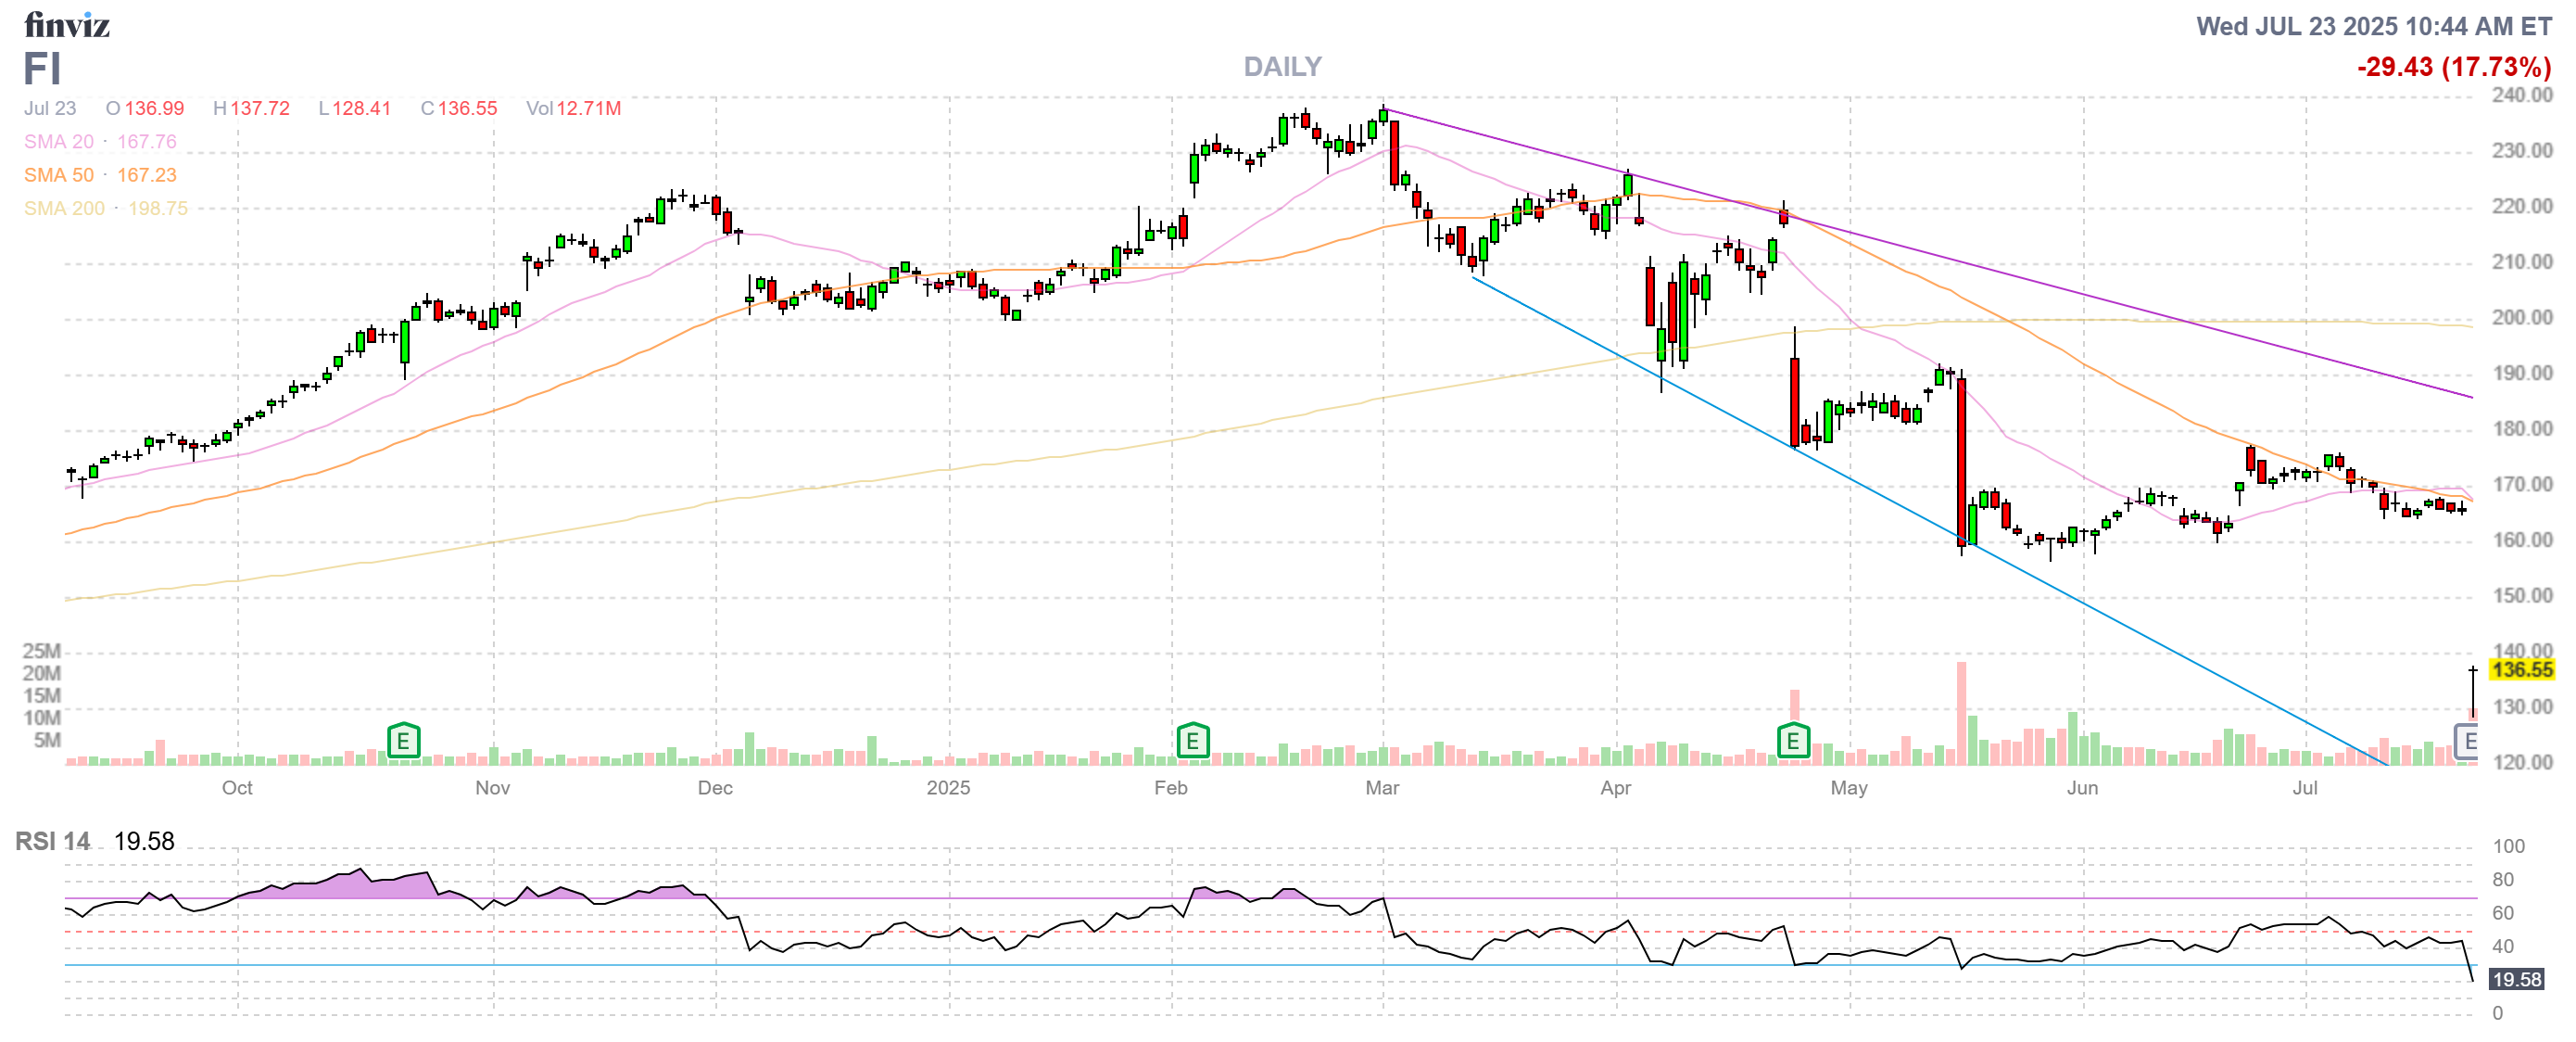The image size is (2576, 1042).
Task: Click the FI ticker symbol
Action: pos(42,69)
